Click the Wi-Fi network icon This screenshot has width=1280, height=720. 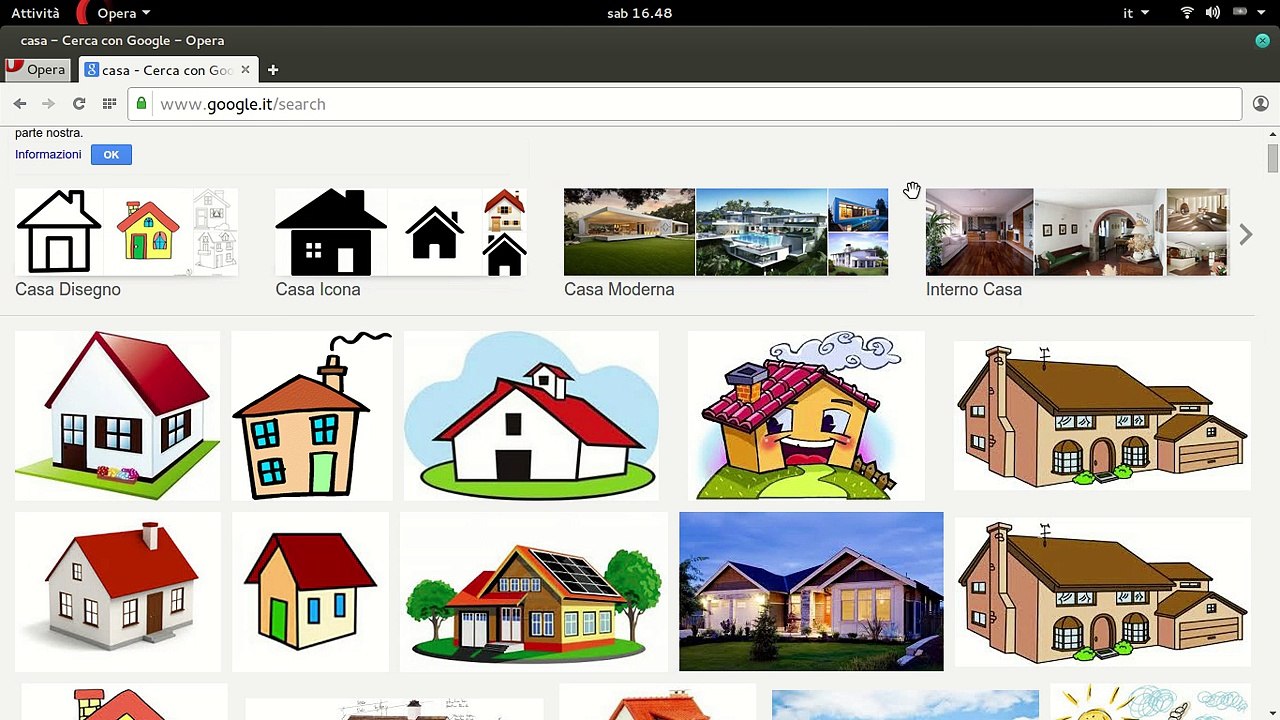(1188, 13)
